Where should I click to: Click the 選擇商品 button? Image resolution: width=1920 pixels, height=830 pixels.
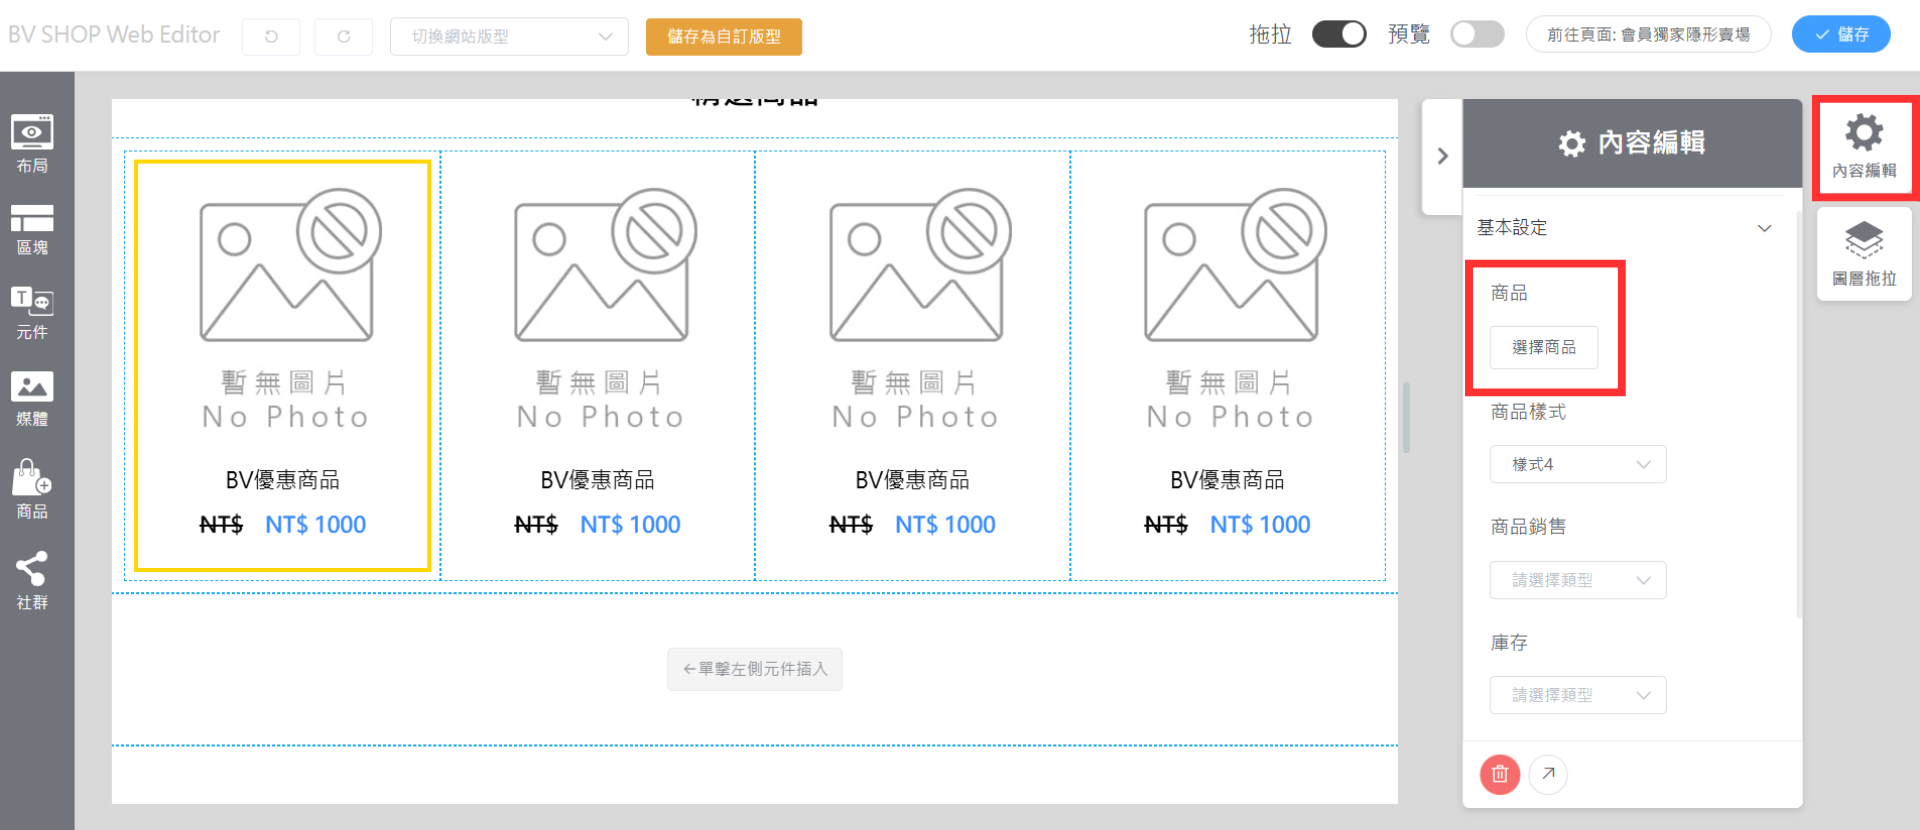tap(1544, 347)
